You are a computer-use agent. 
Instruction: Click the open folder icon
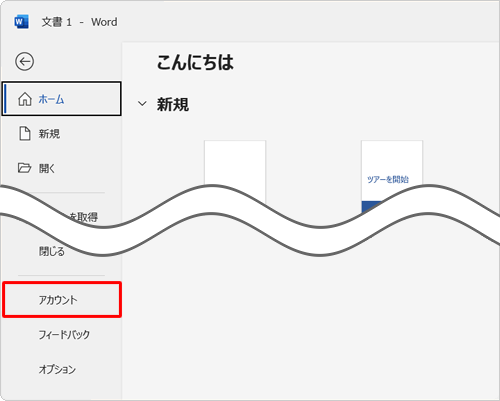click(24, 168)
